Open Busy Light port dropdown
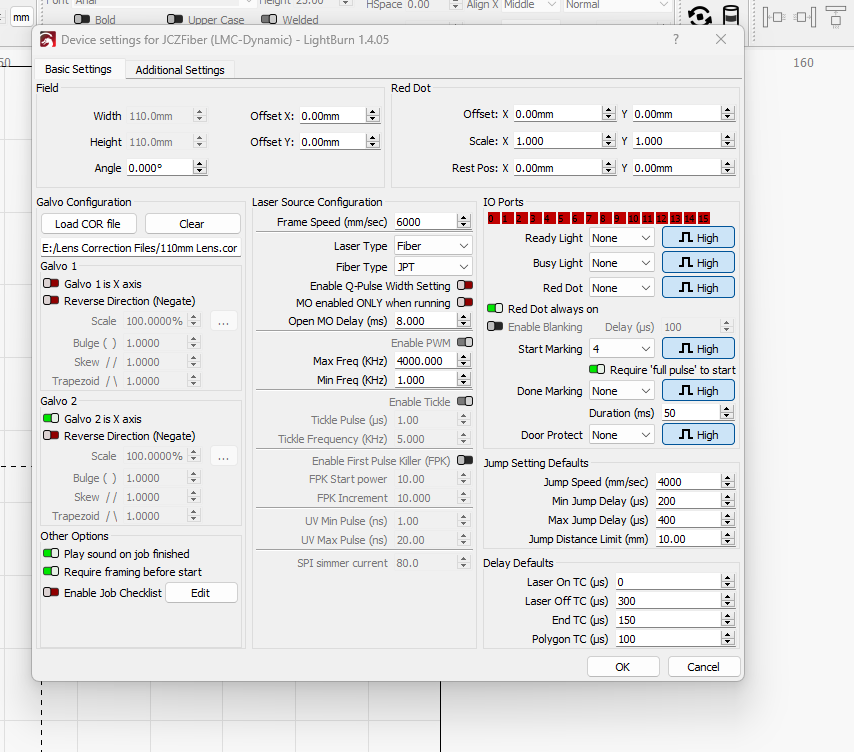Image resolution: width=854 pixels, height=752 pixels. pos(621,263)
